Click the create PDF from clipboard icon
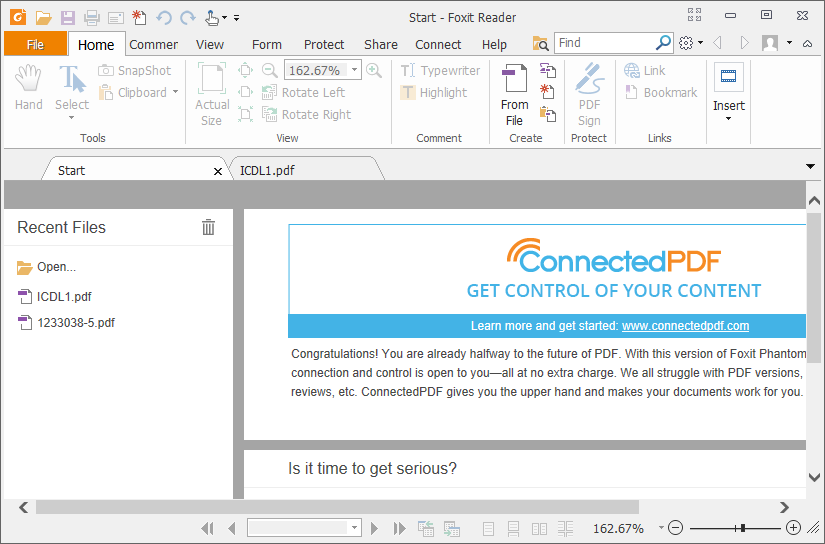The height and width of the screenshot is (544, 825). click(x=548, y=114)
